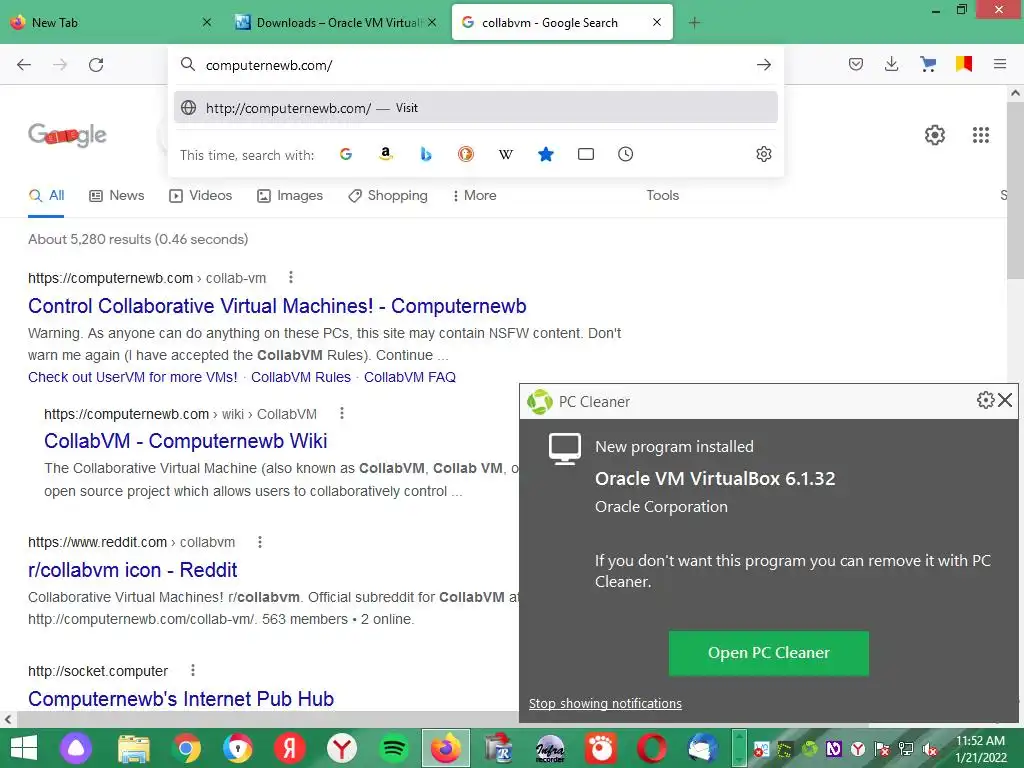Open options for socket.computer result
Screen dimensions: 1024x768
tap(192, 671)
